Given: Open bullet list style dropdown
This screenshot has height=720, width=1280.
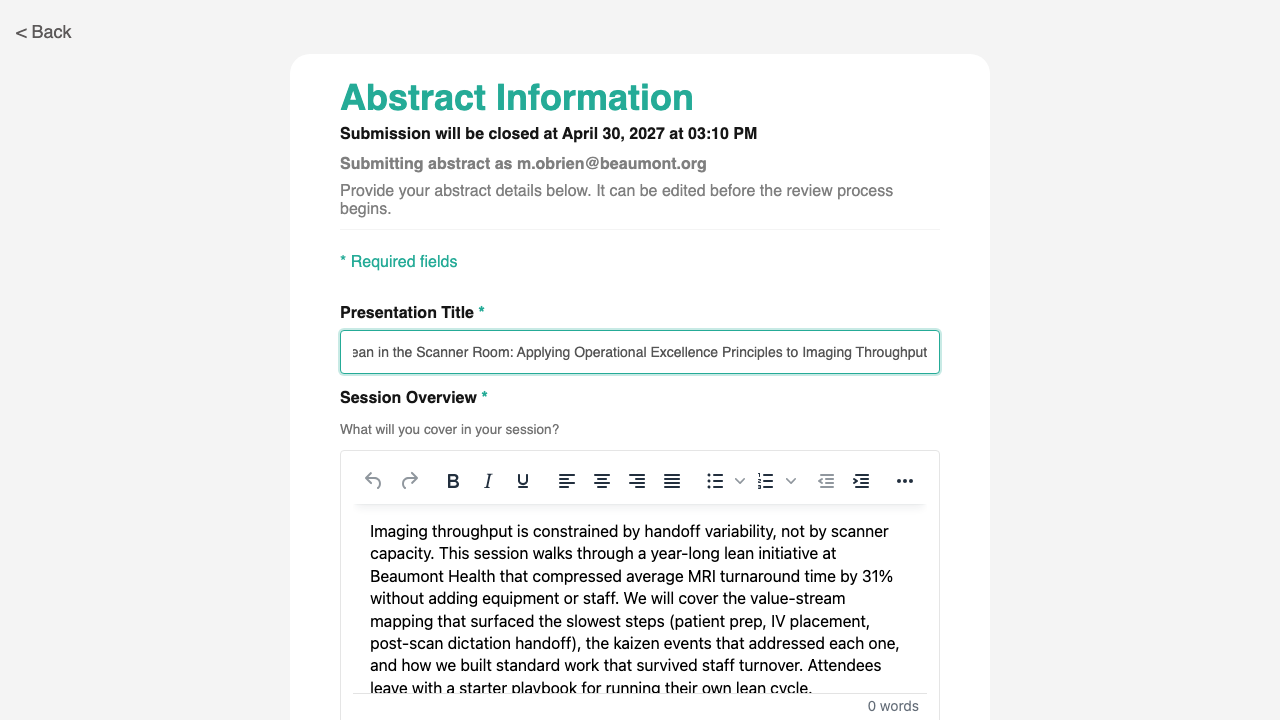Looking at the screenshot, I should pos(740,481).
